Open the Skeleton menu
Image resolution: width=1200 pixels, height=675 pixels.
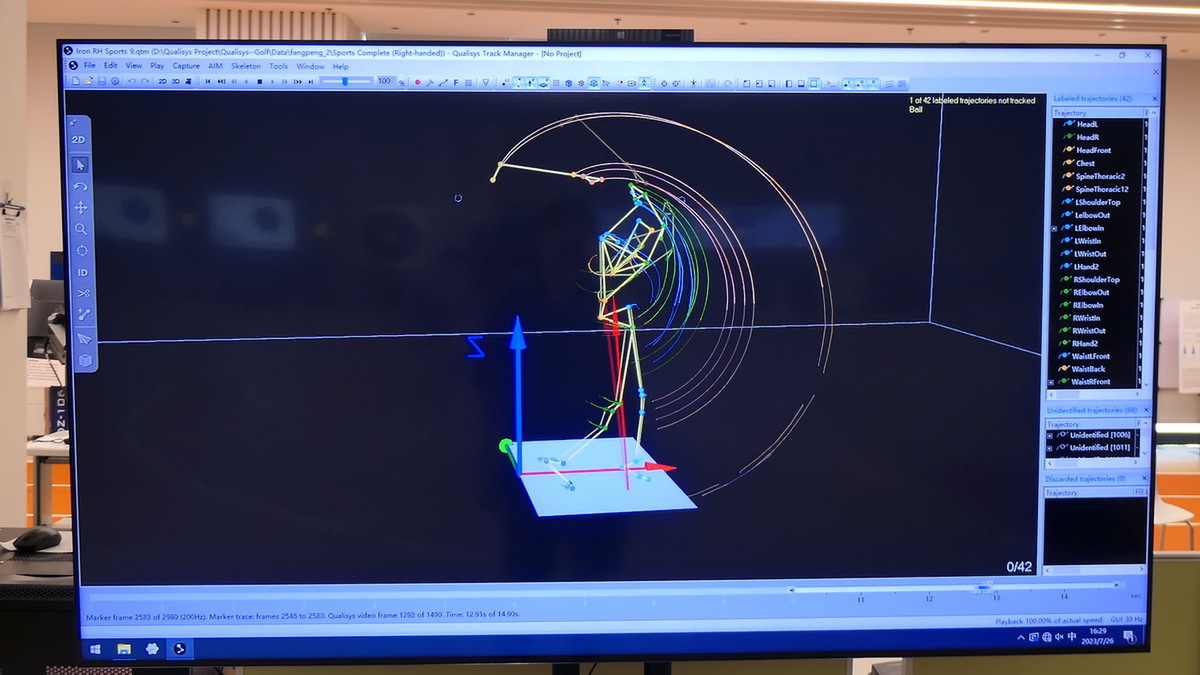pyautogui.click(x=246, y=66)
